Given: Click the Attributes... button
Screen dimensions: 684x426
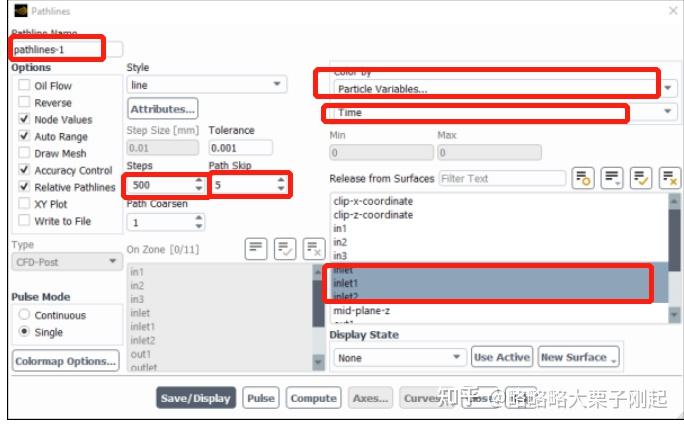Looking at the screenshot, I should click(x=163, y=109).
